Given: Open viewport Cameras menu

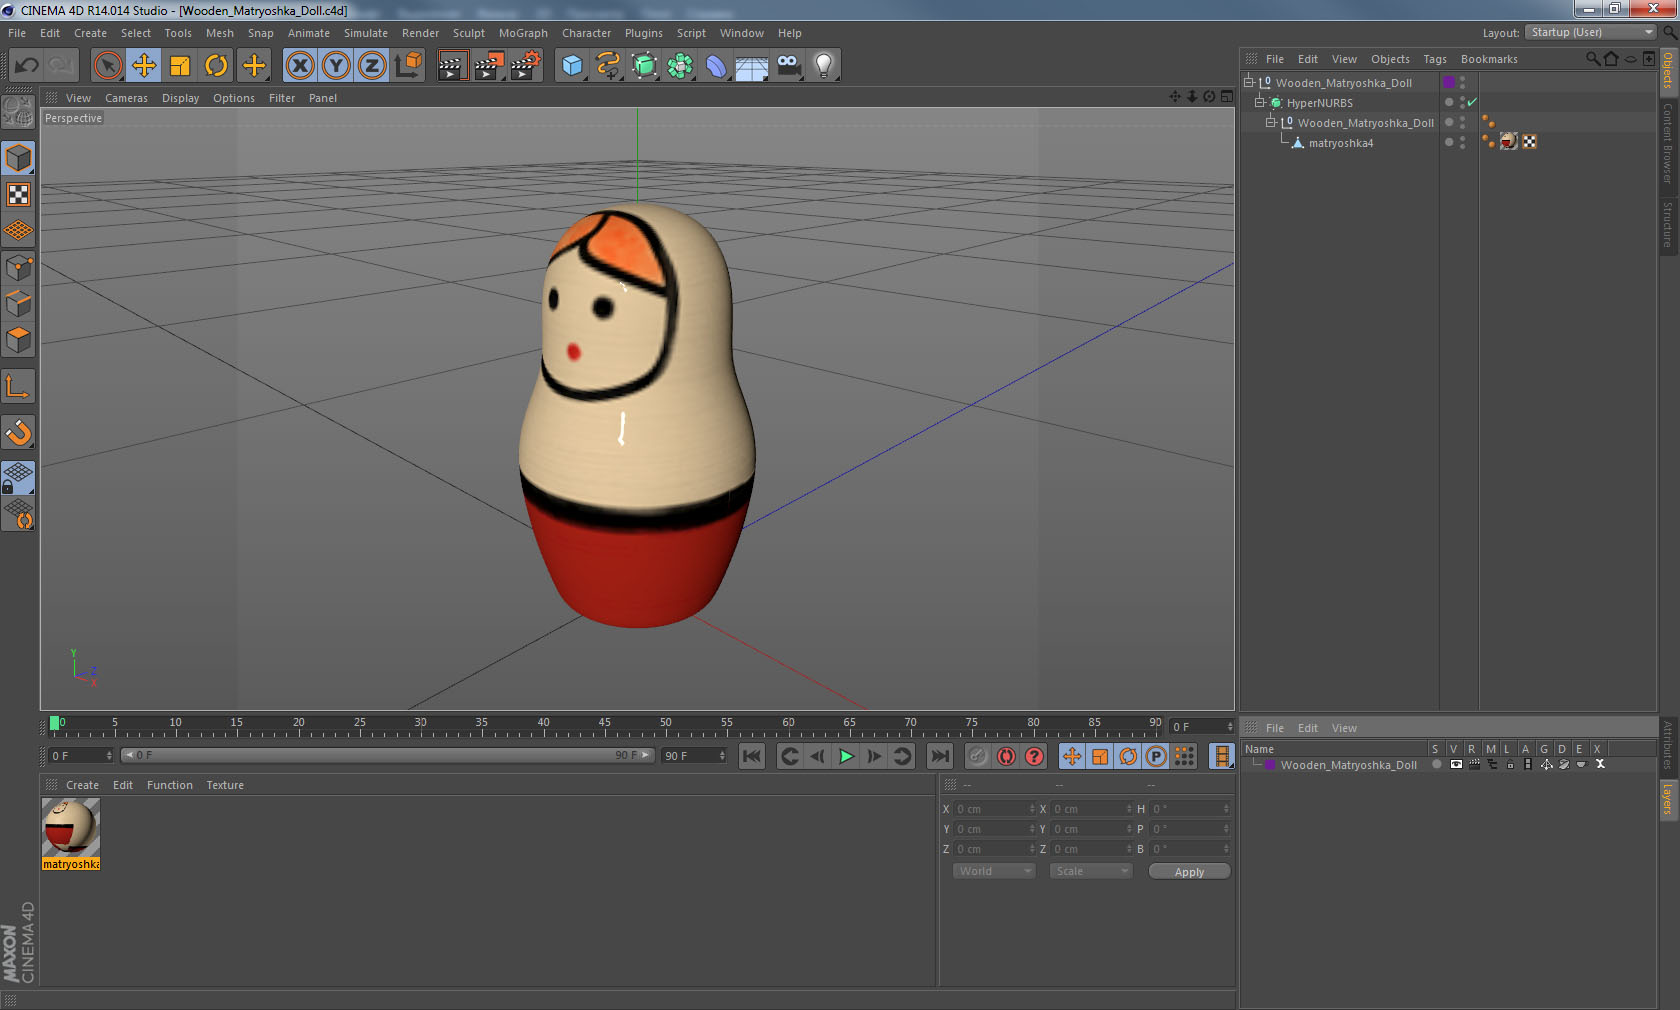Looking at the screenshot, I should click(126, 98).
